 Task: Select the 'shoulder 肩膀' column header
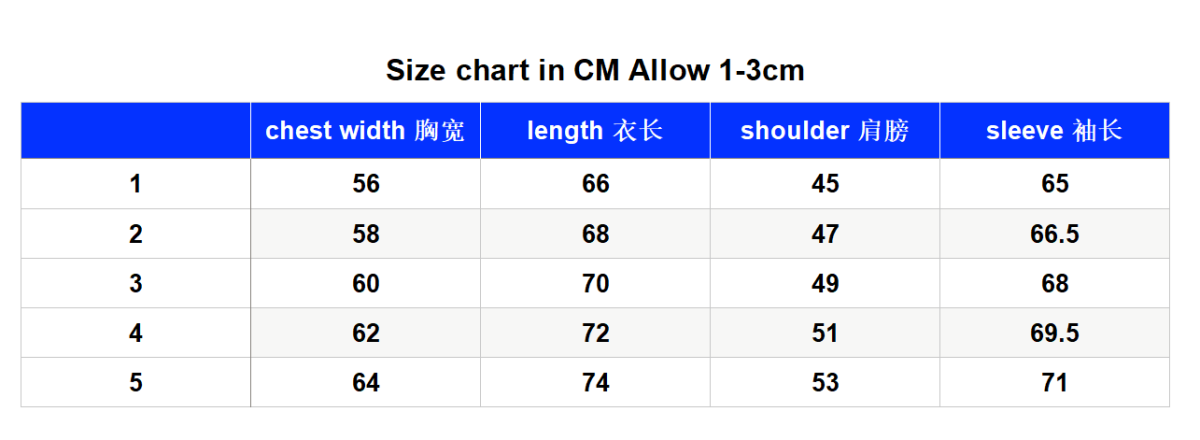pos(825,131)
